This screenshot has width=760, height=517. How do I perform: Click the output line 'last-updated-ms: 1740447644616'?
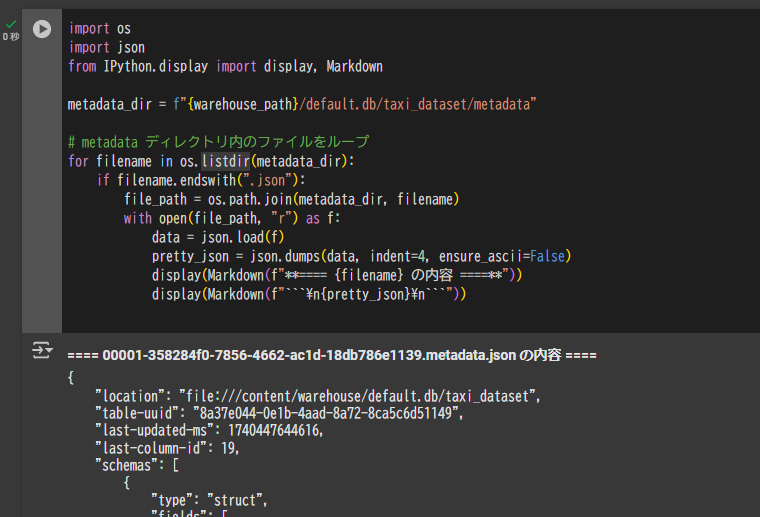click(209, 430)
